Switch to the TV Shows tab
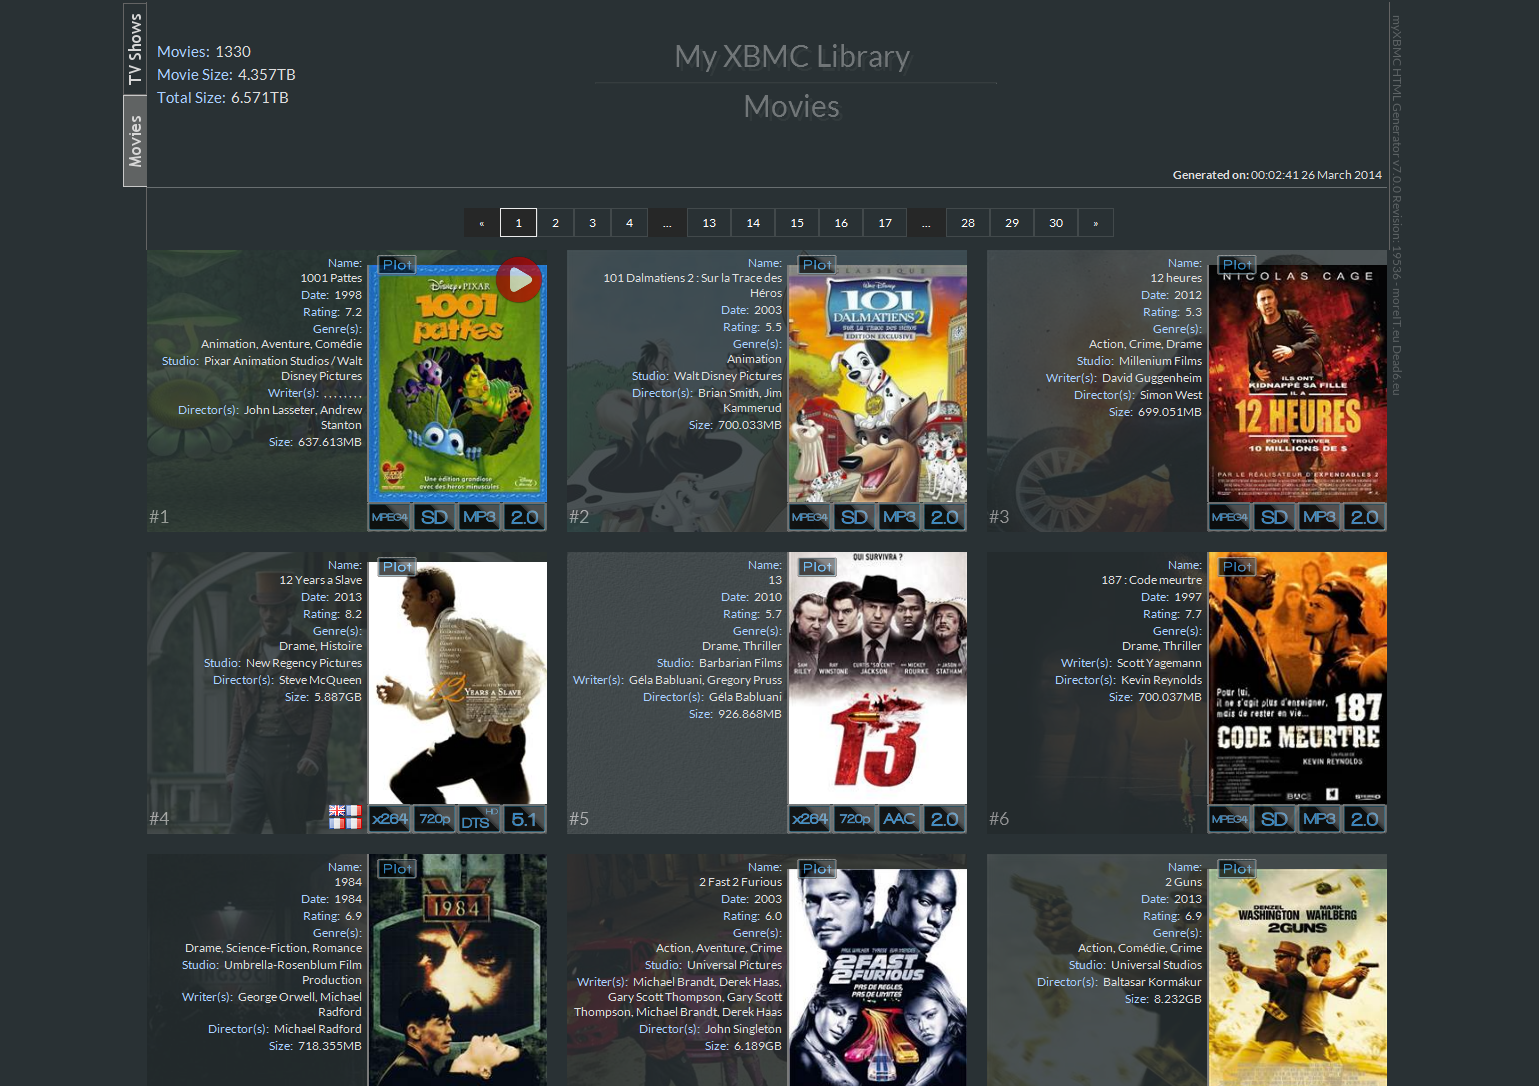1539x1086 pixels. [x=135, y=49]
